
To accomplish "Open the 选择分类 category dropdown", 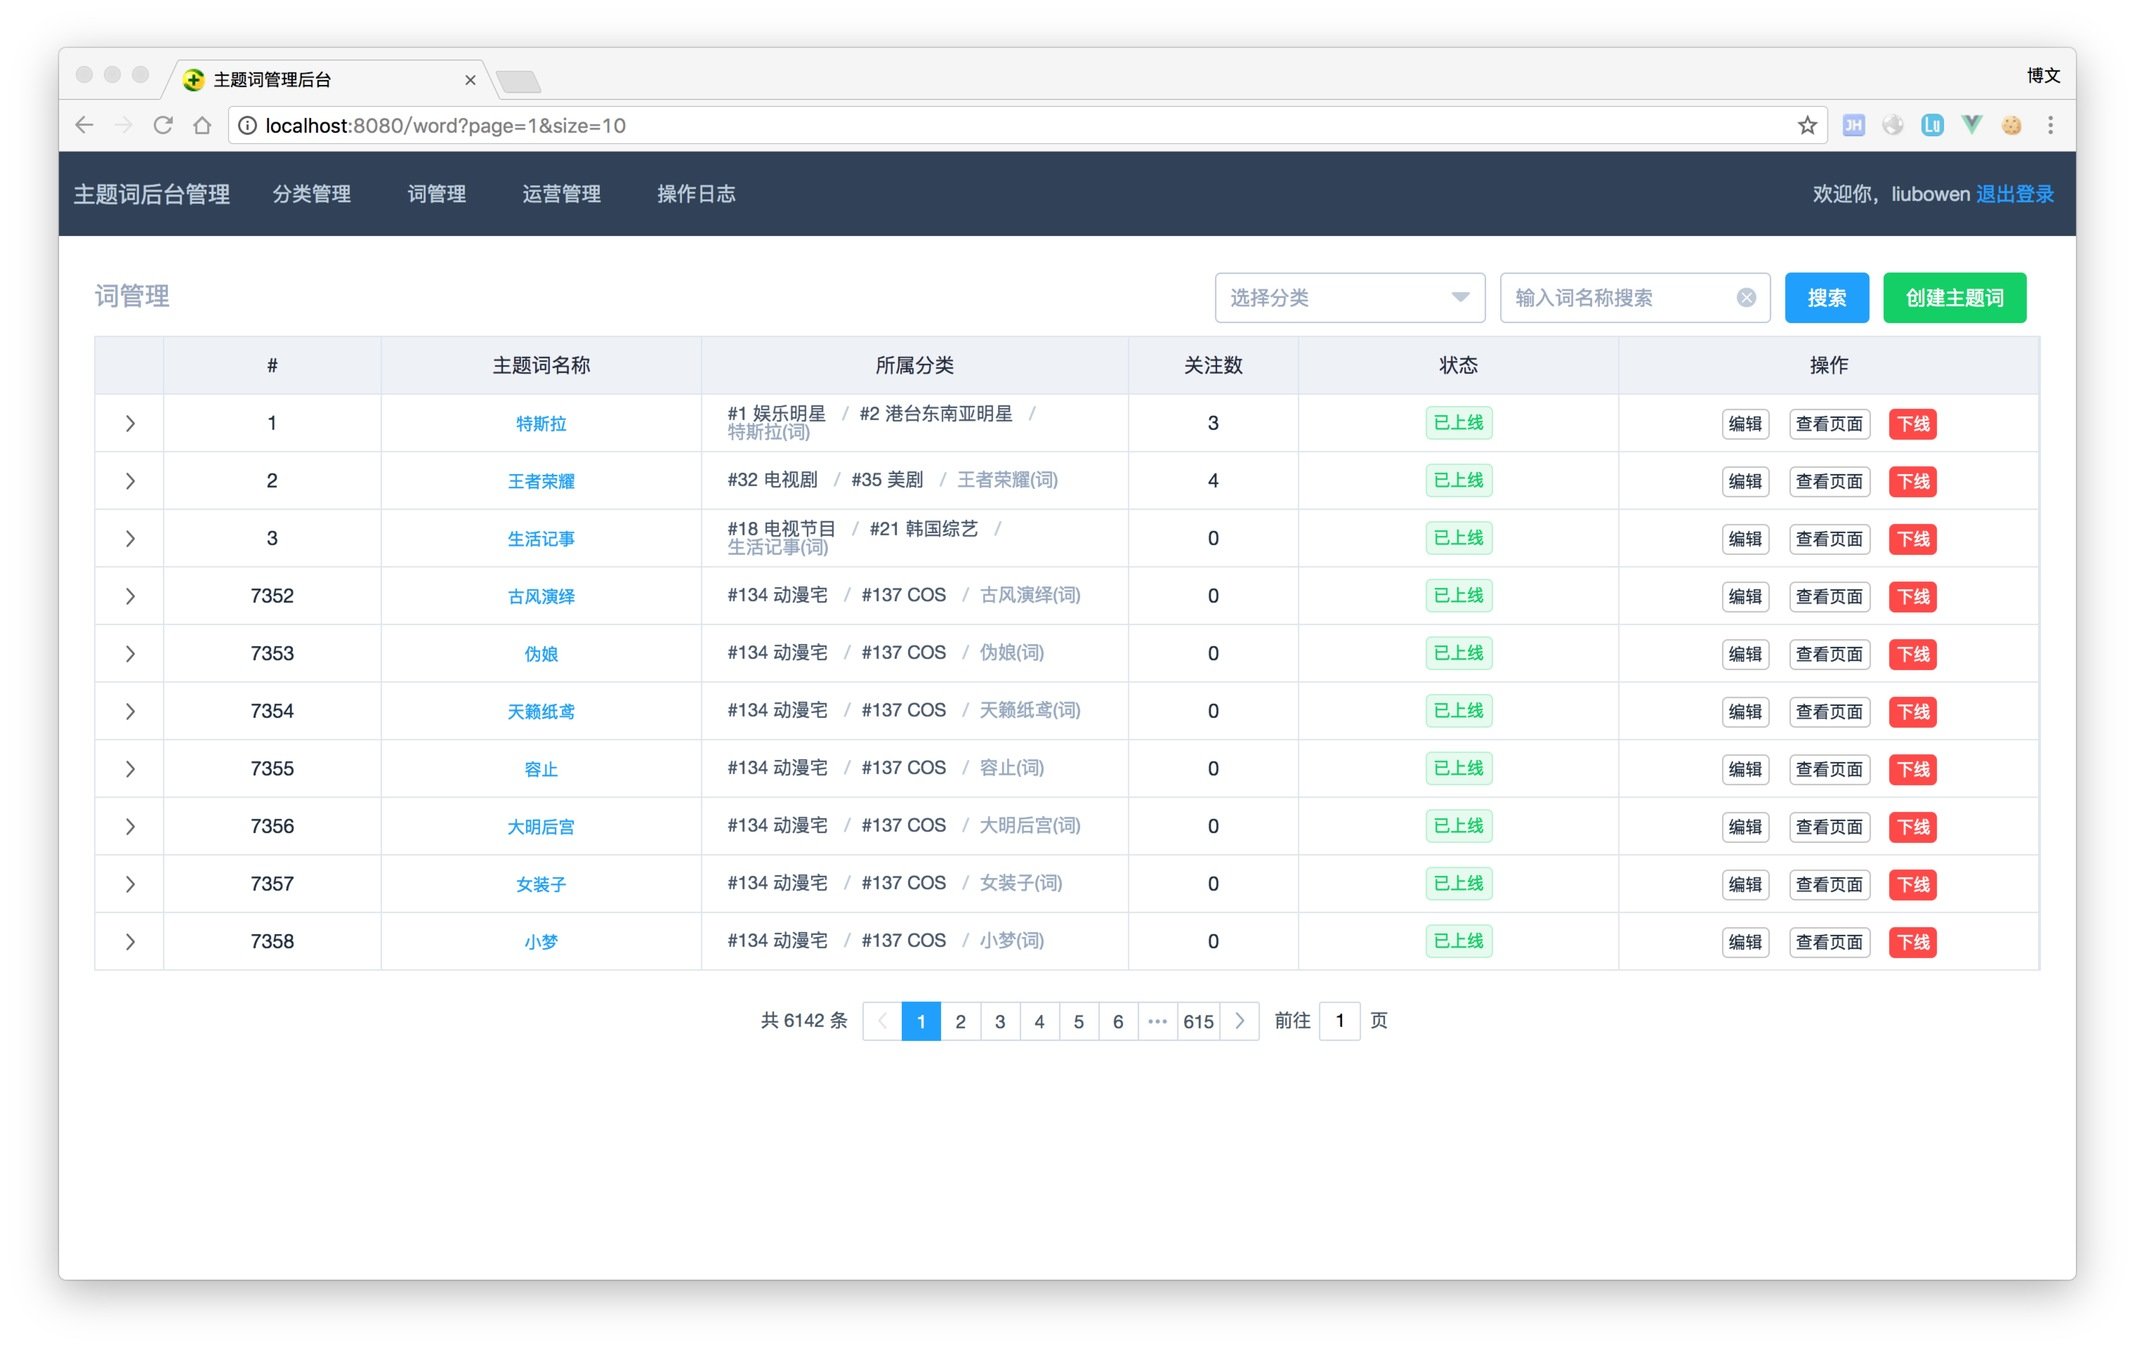I will [1348, 298].
